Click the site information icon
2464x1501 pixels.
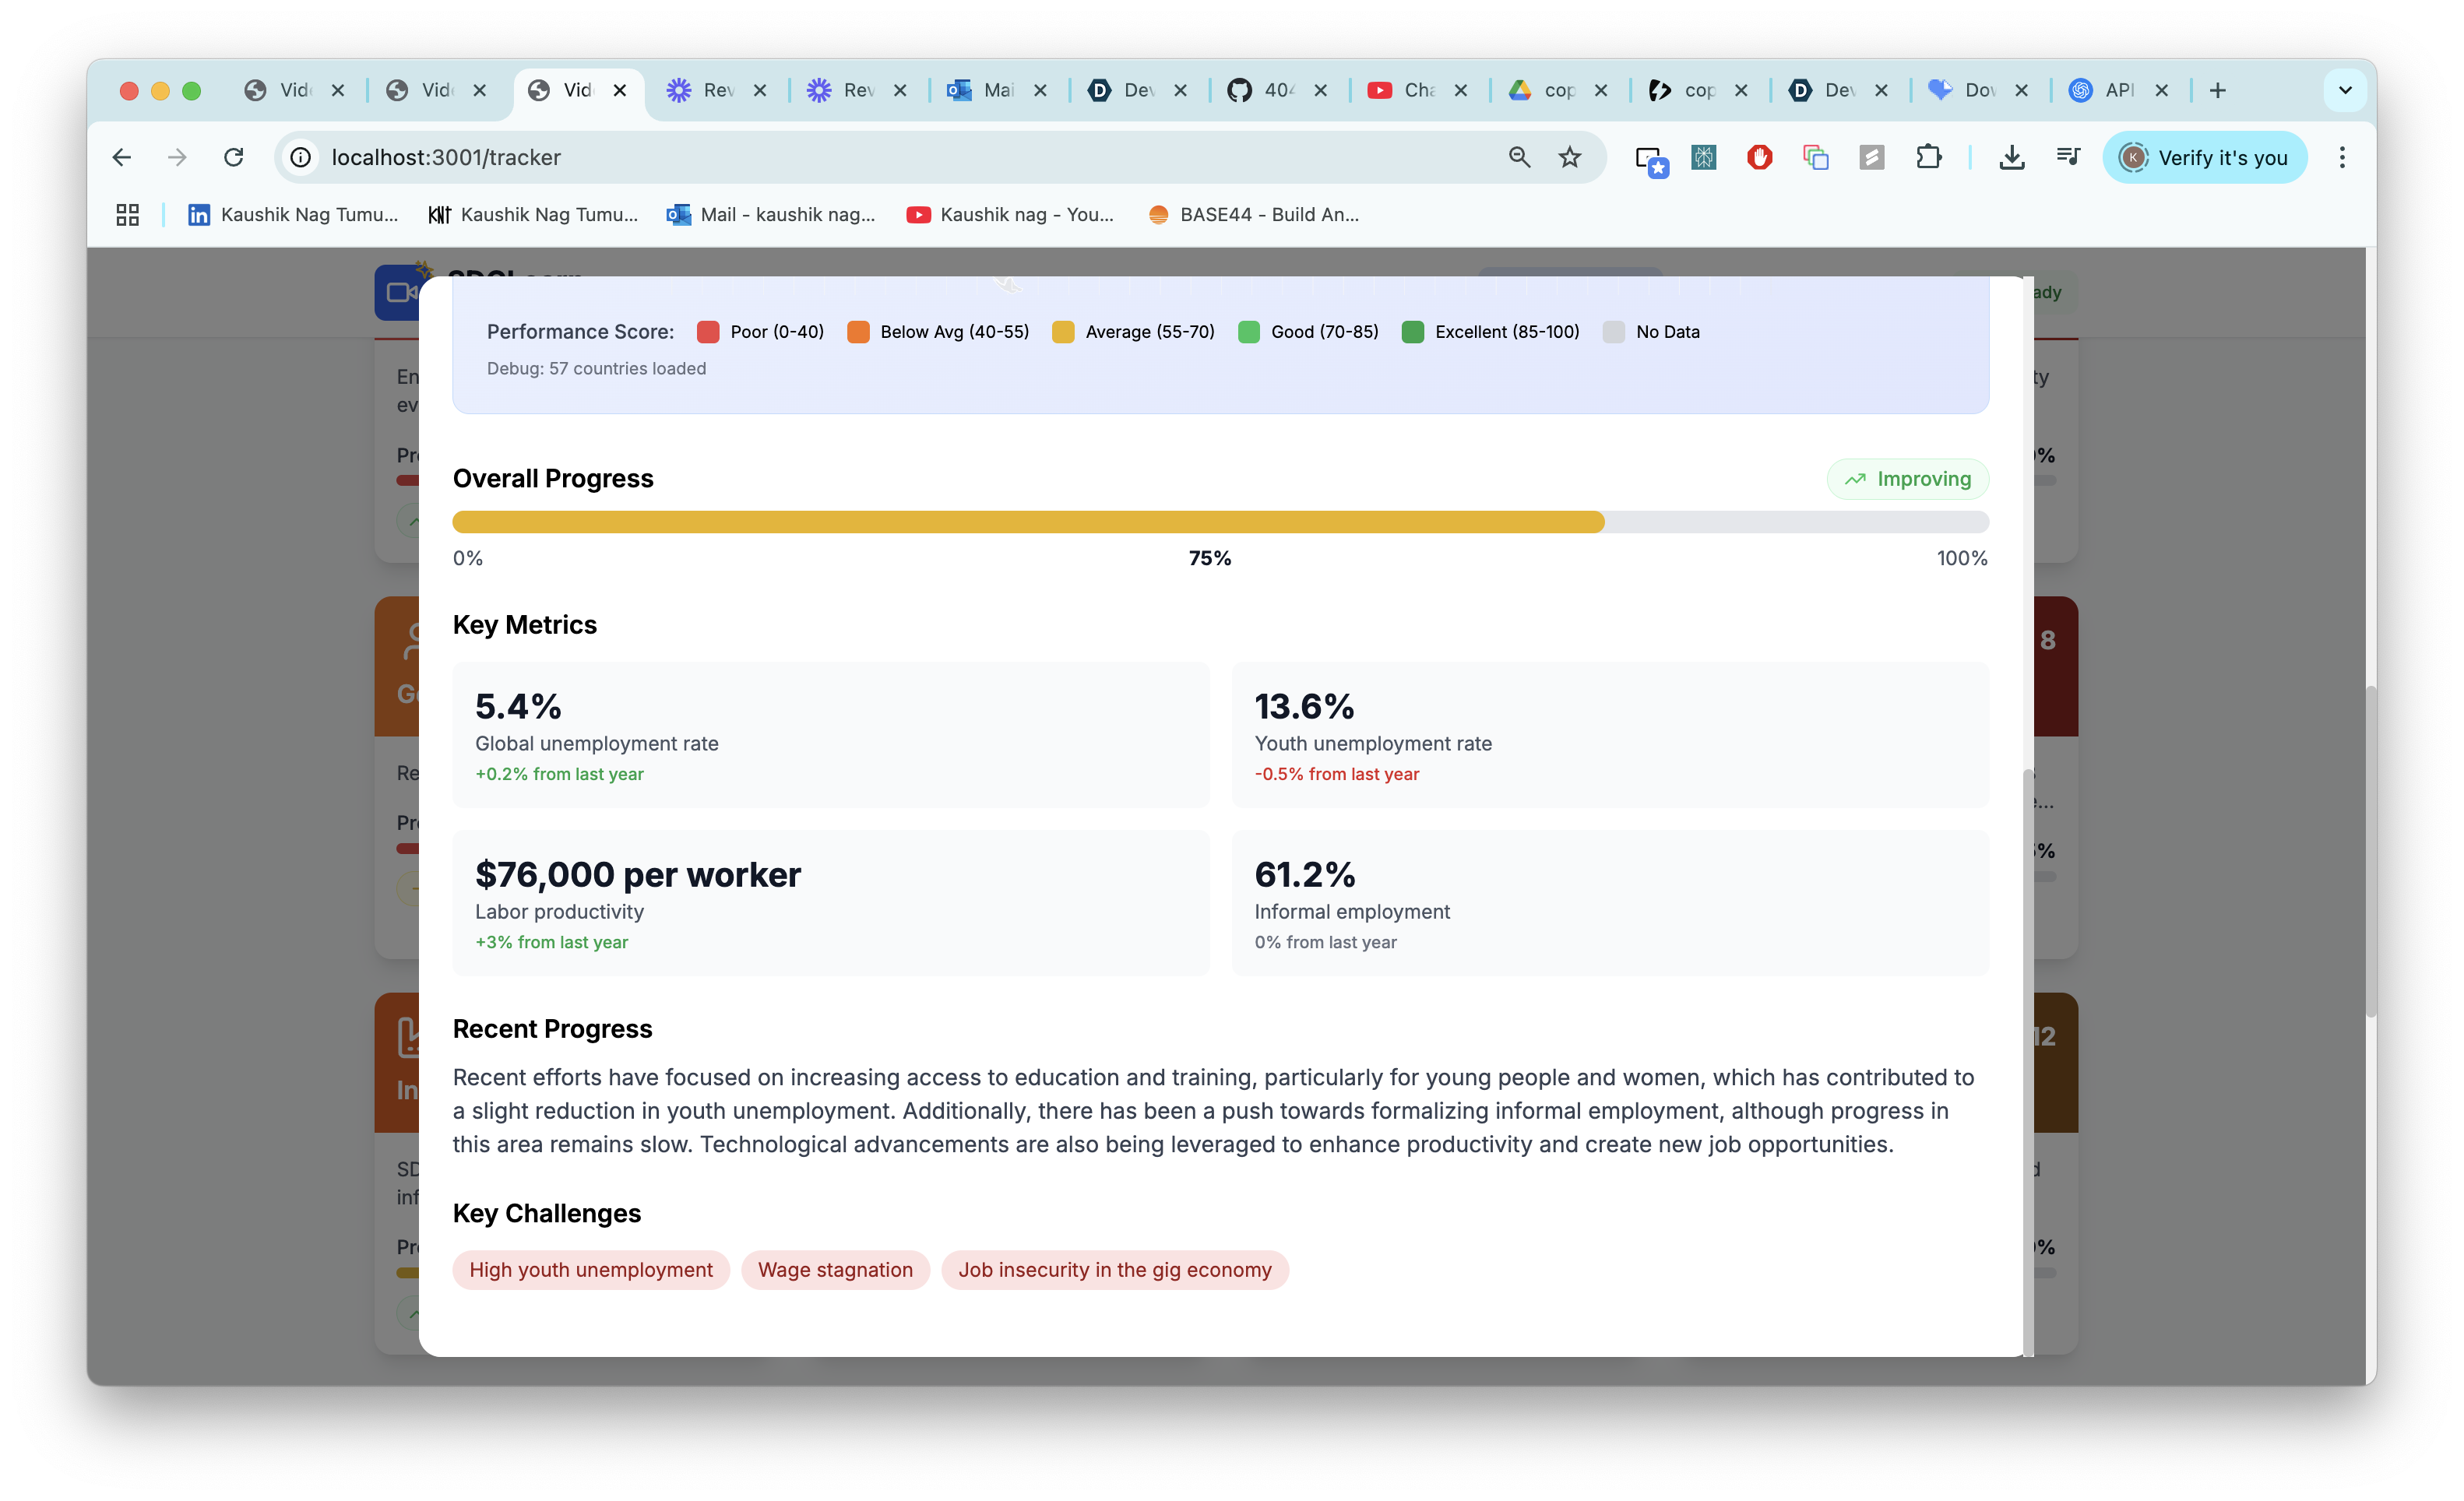[x=300, y=157]
